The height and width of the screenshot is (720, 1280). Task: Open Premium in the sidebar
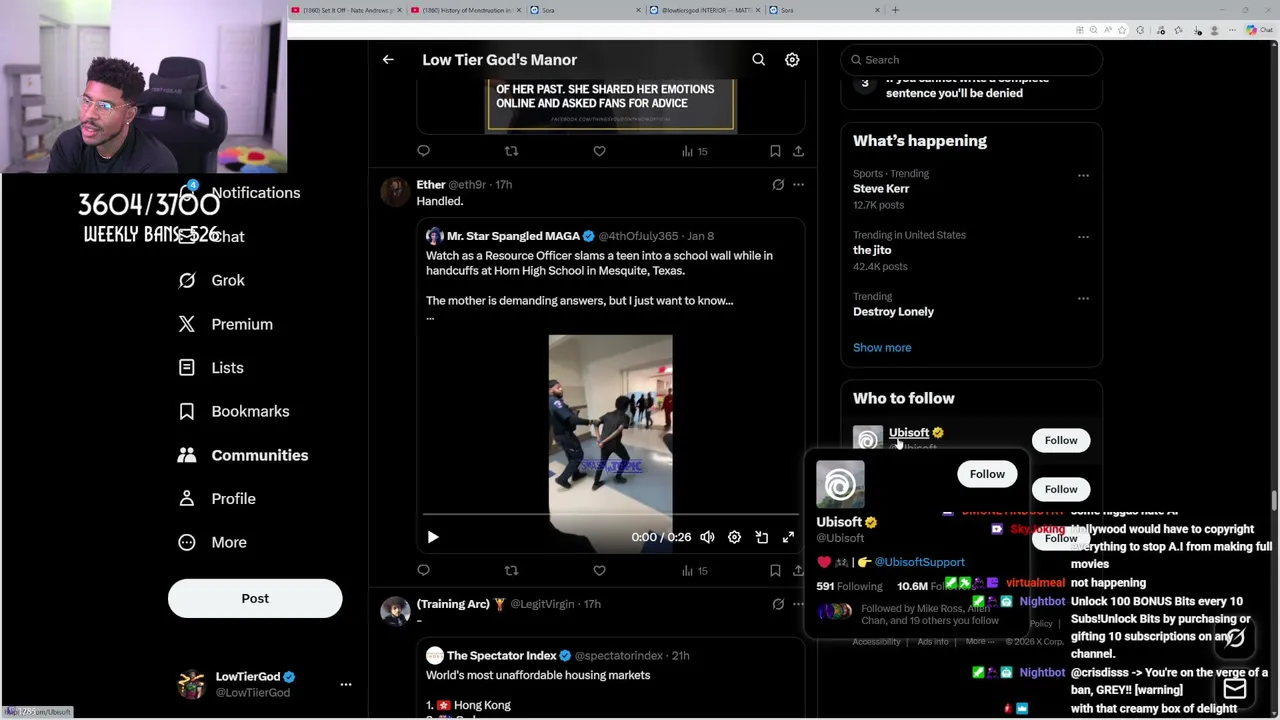point(225,324)
